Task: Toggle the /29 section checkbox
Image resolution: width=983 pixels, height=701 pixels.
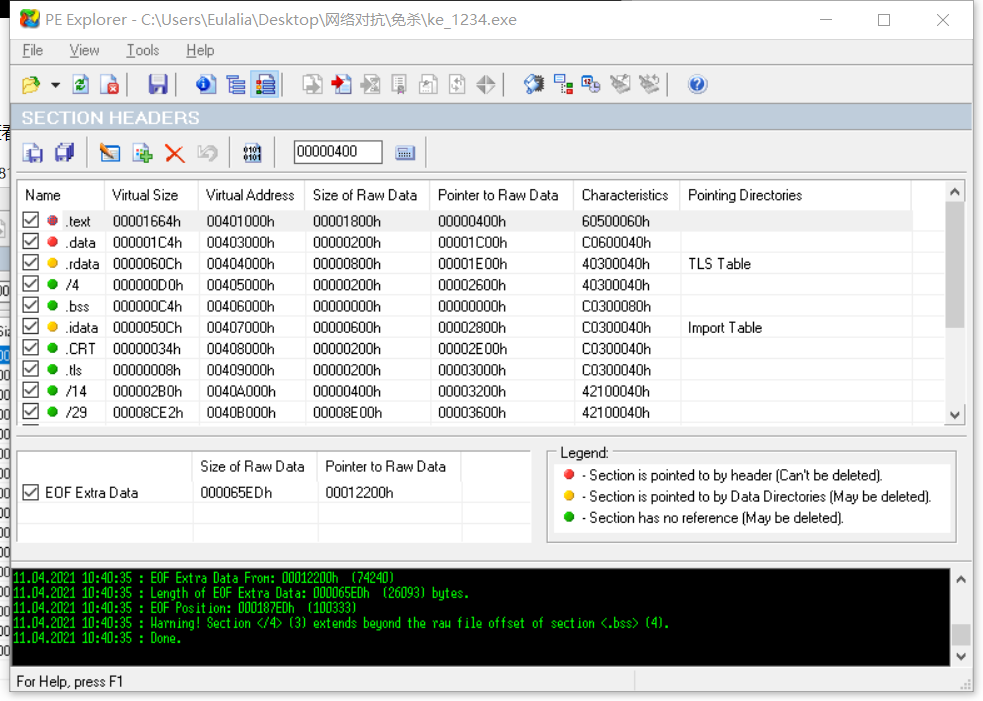Action: [x=31, y=412]
